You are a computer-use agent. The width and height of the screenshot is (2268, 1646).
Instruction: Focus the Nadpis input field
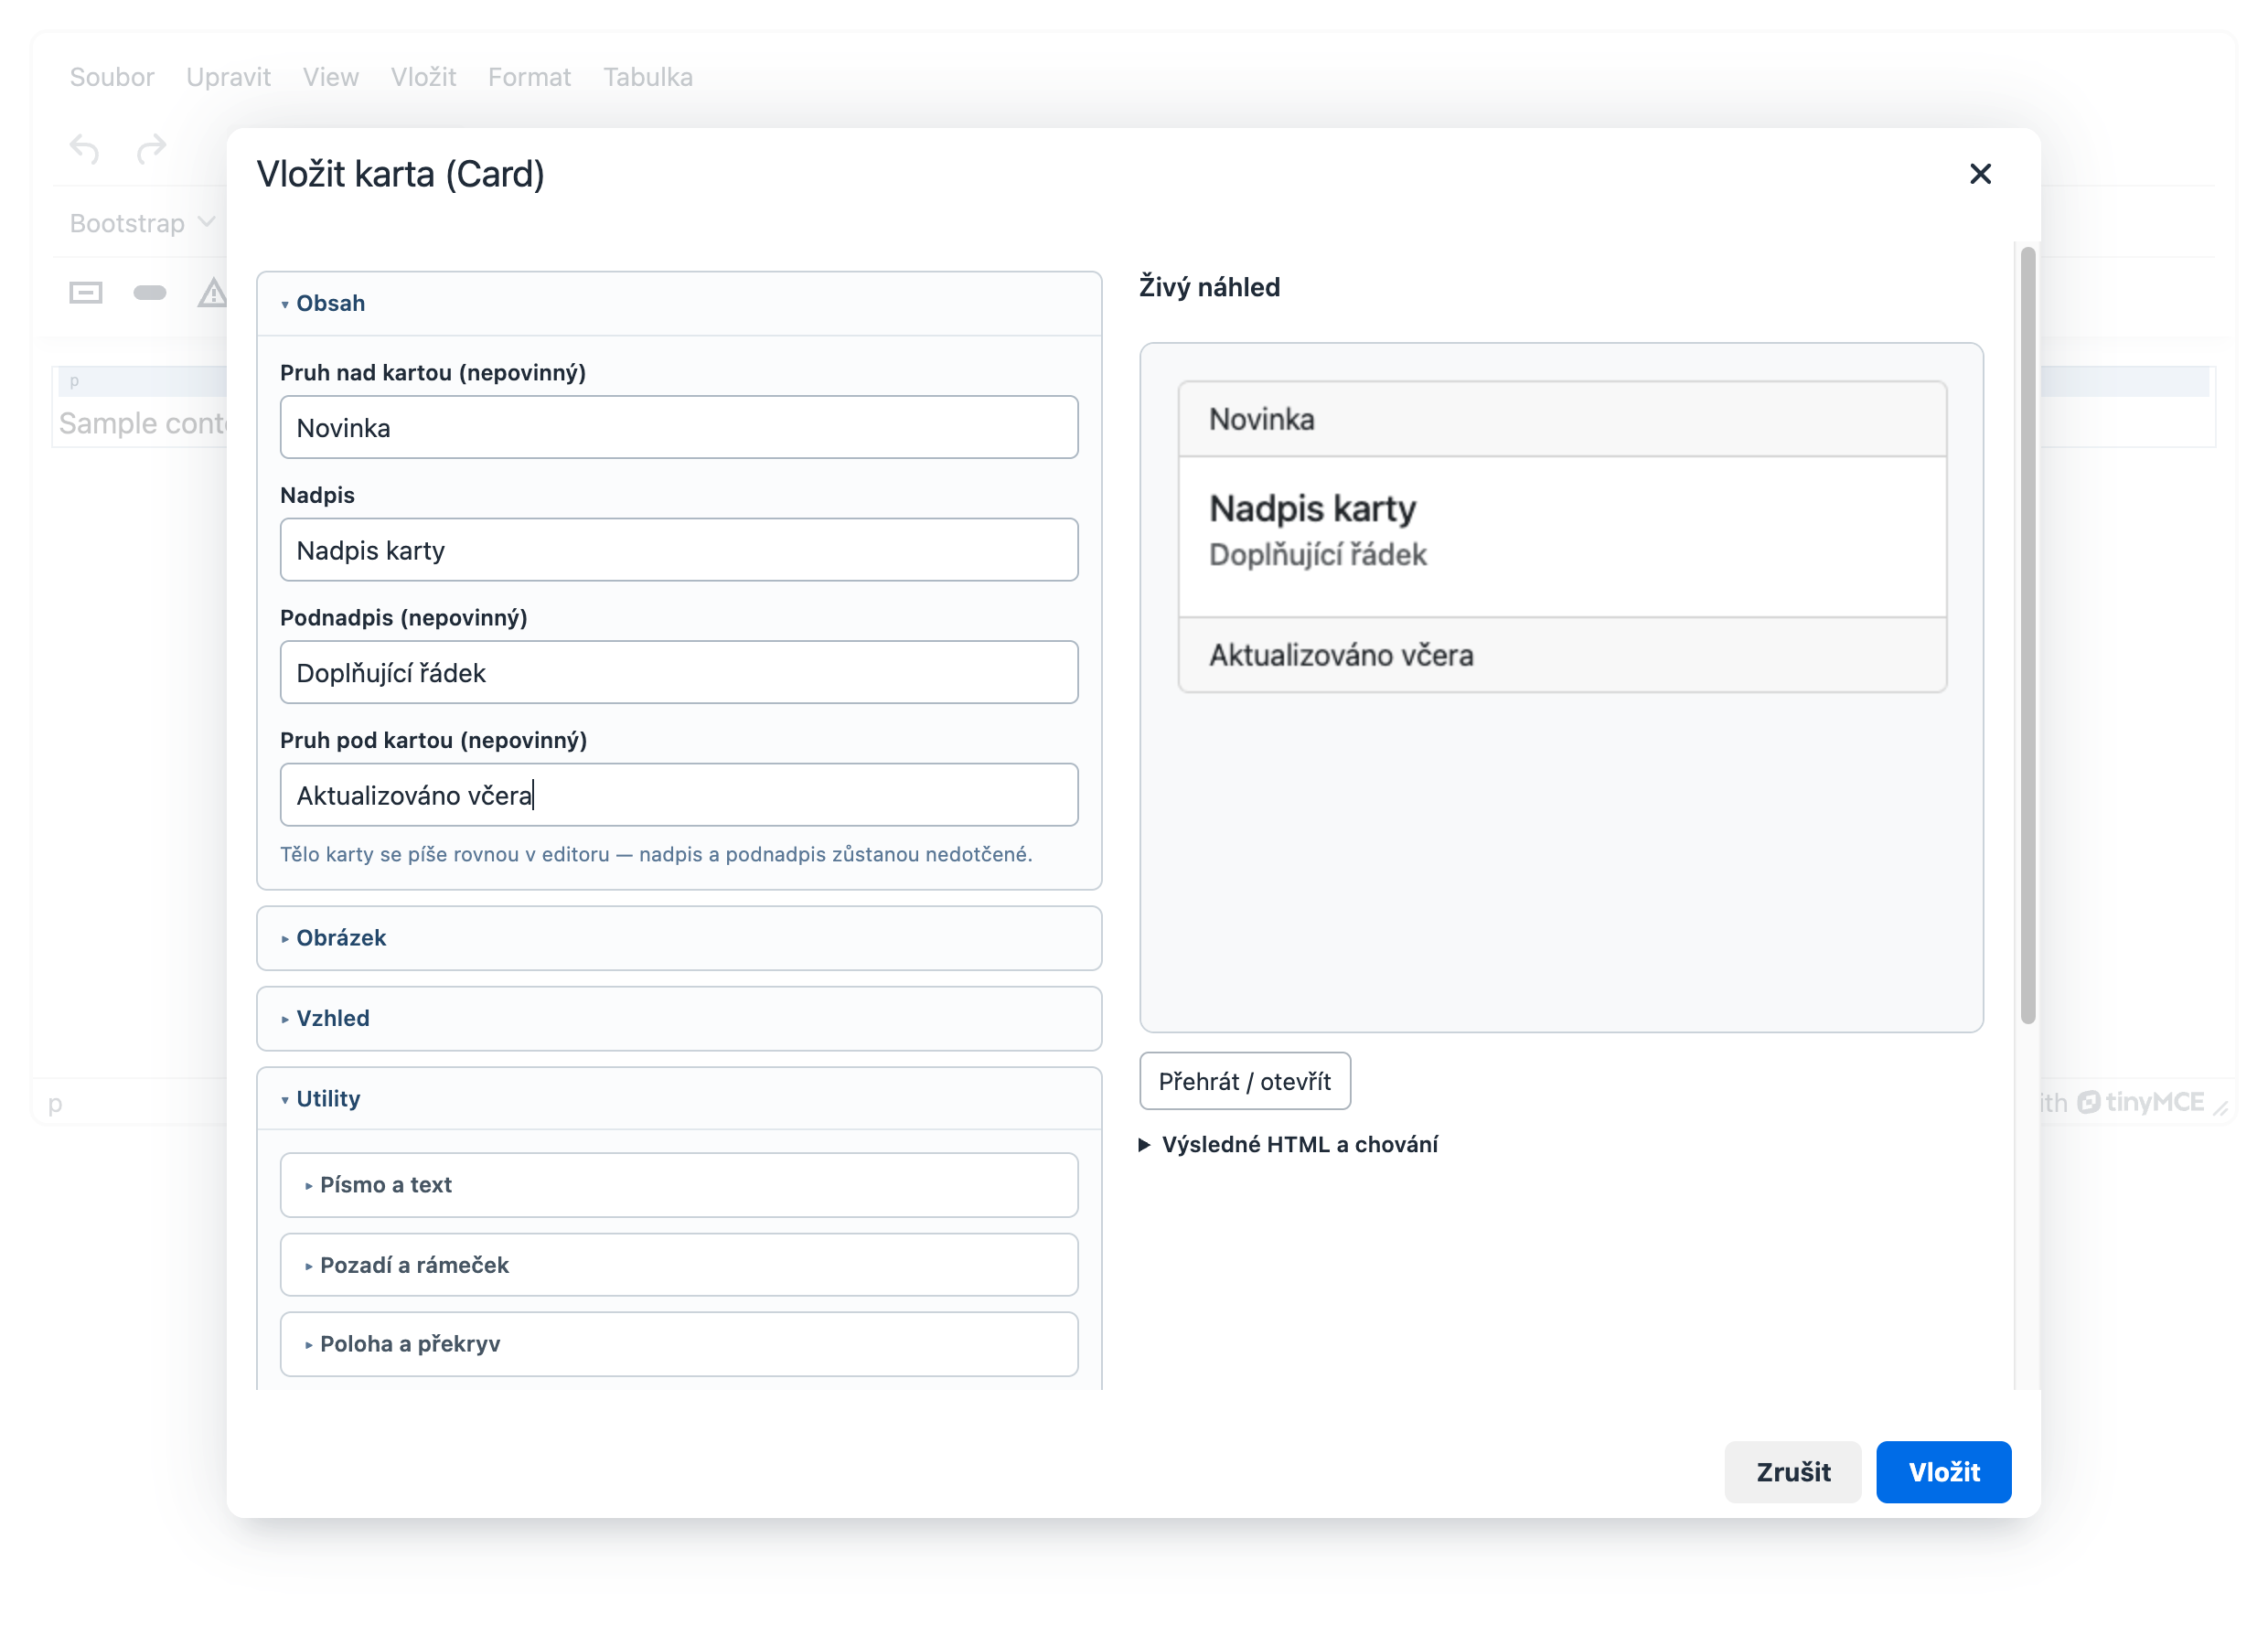point(679,550)
